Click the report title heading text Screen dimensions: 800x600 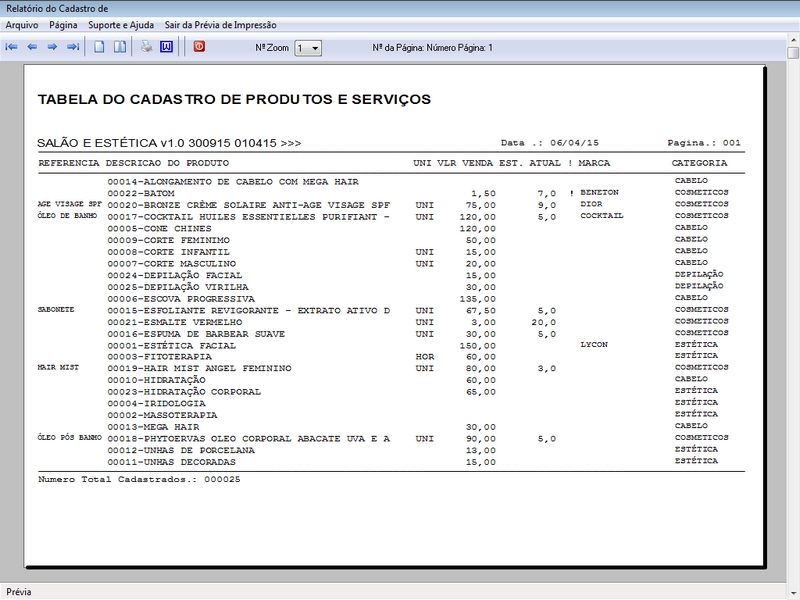coord(234,100)
